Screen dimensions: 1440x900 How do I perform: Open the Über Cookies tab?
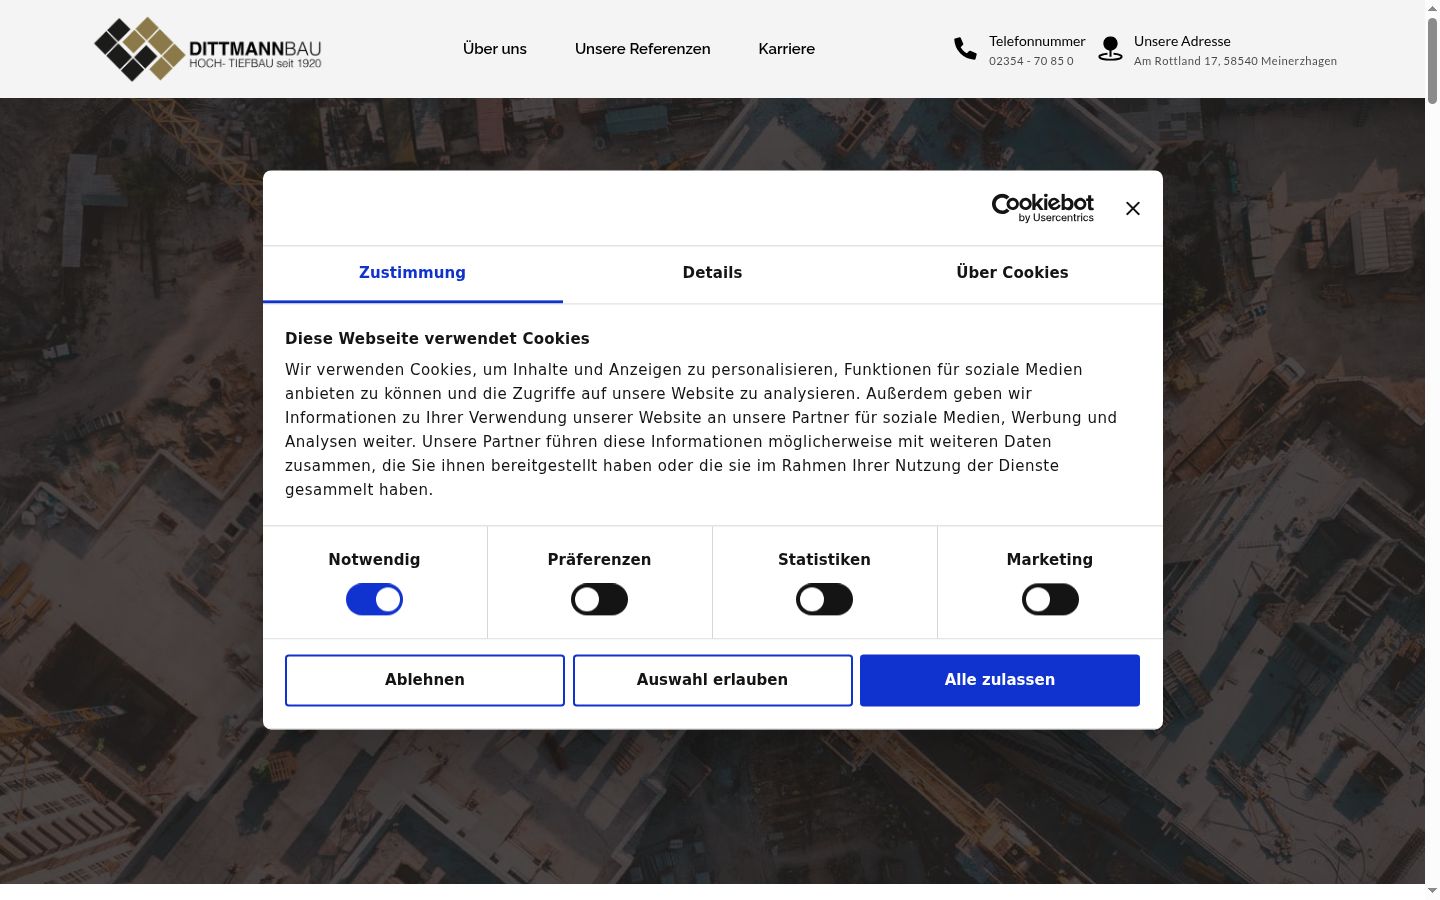1012,273
